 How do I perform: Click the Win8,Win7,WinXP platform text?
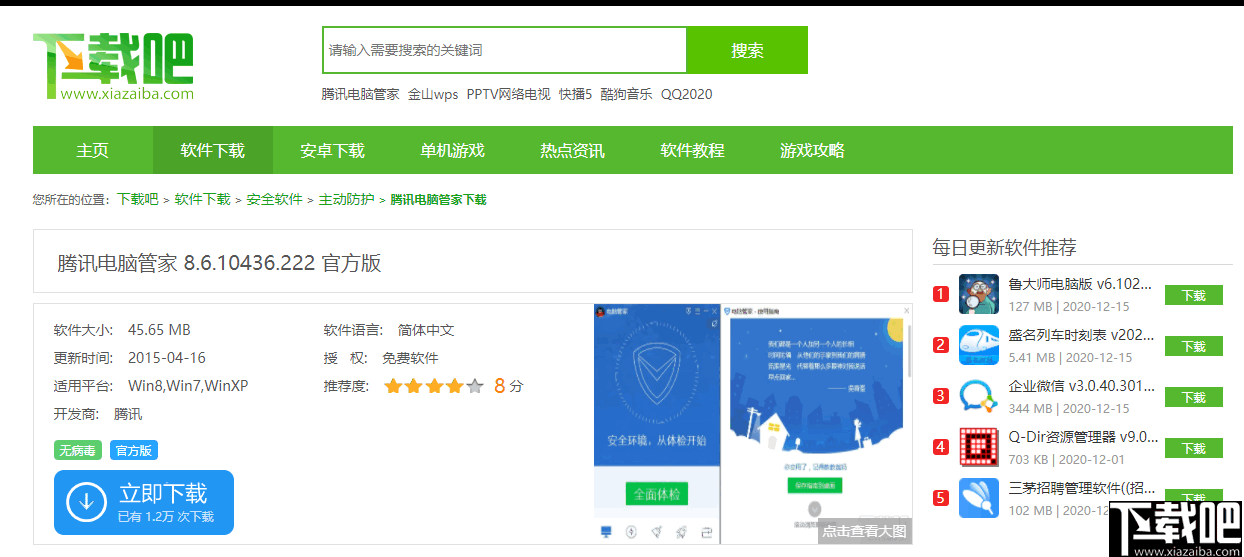coord(188,386)
